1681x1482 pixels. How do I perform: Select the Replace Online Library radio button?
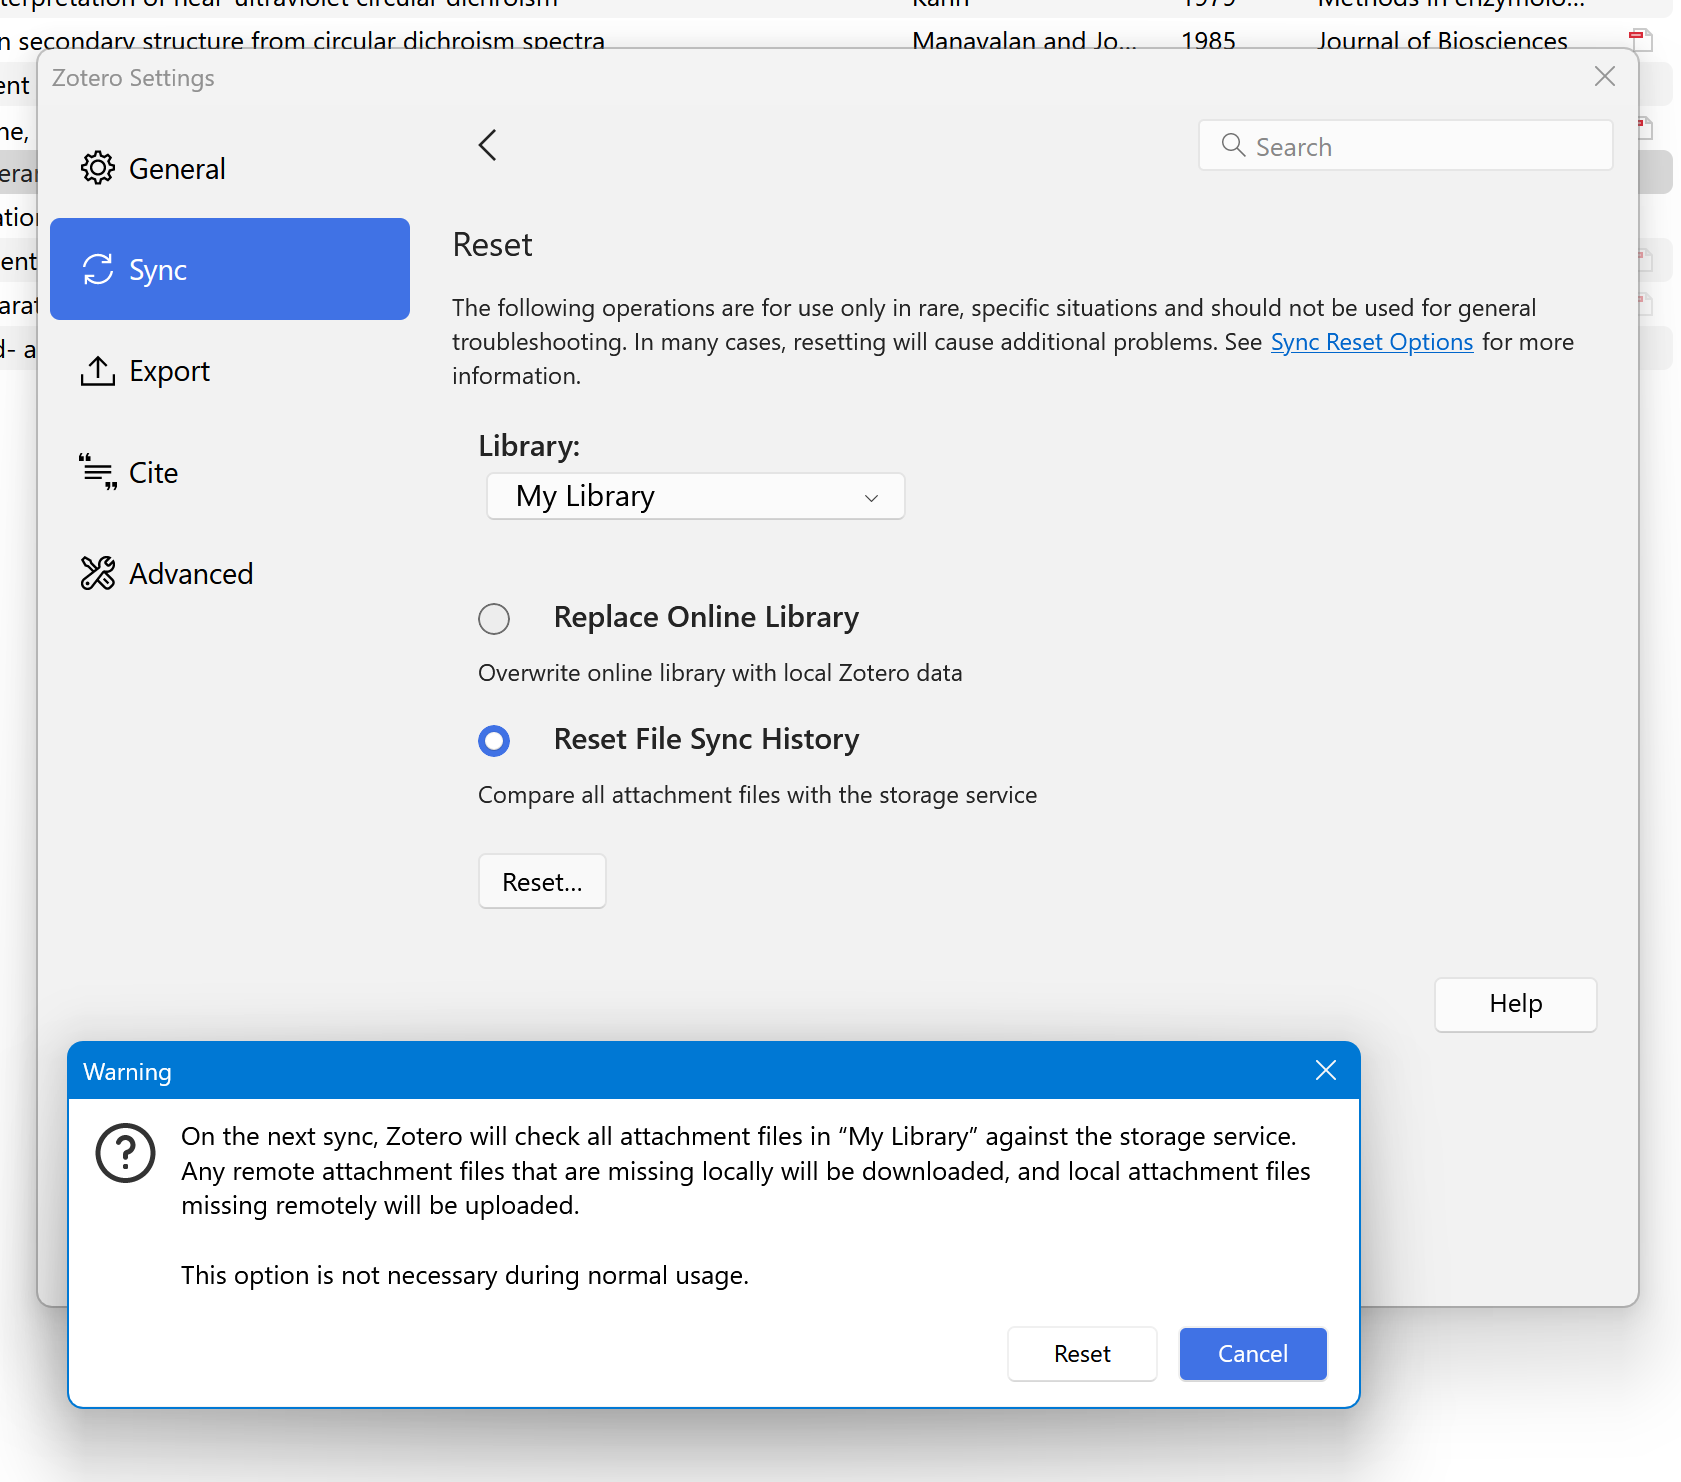click(x=494, y=619)
